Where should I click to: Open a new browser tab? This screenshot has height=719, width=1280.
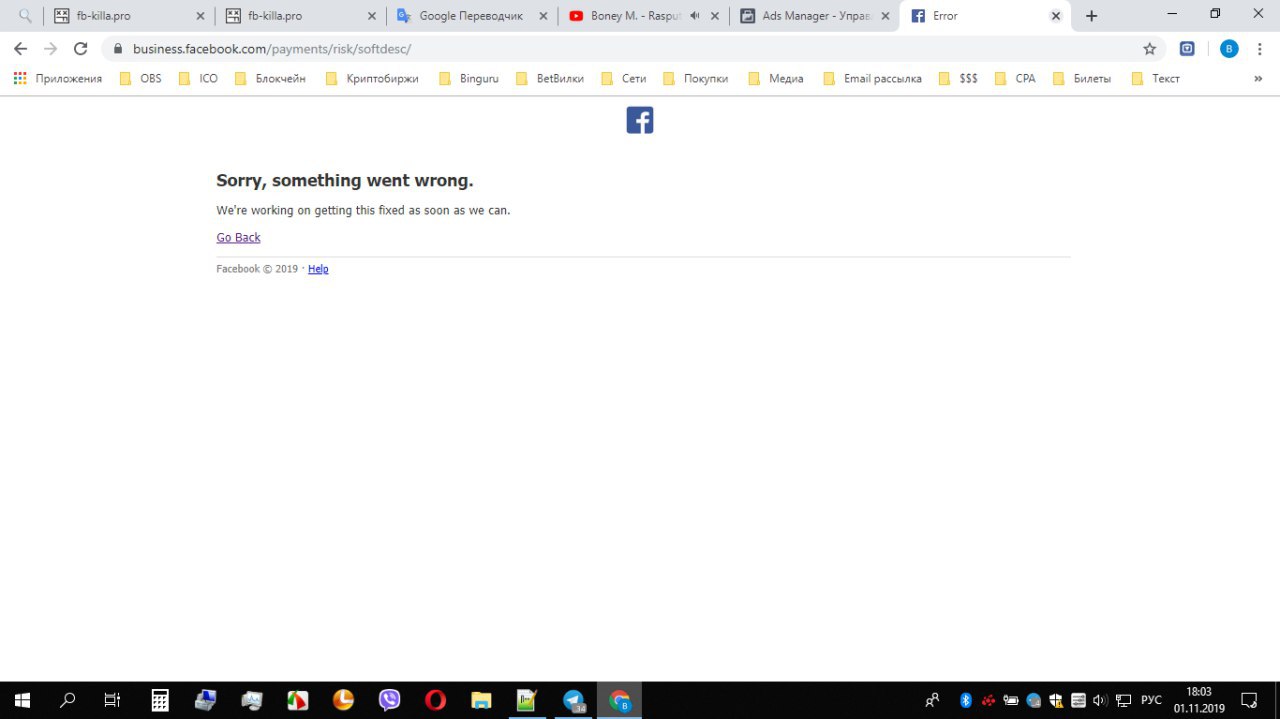(1091, 16)
